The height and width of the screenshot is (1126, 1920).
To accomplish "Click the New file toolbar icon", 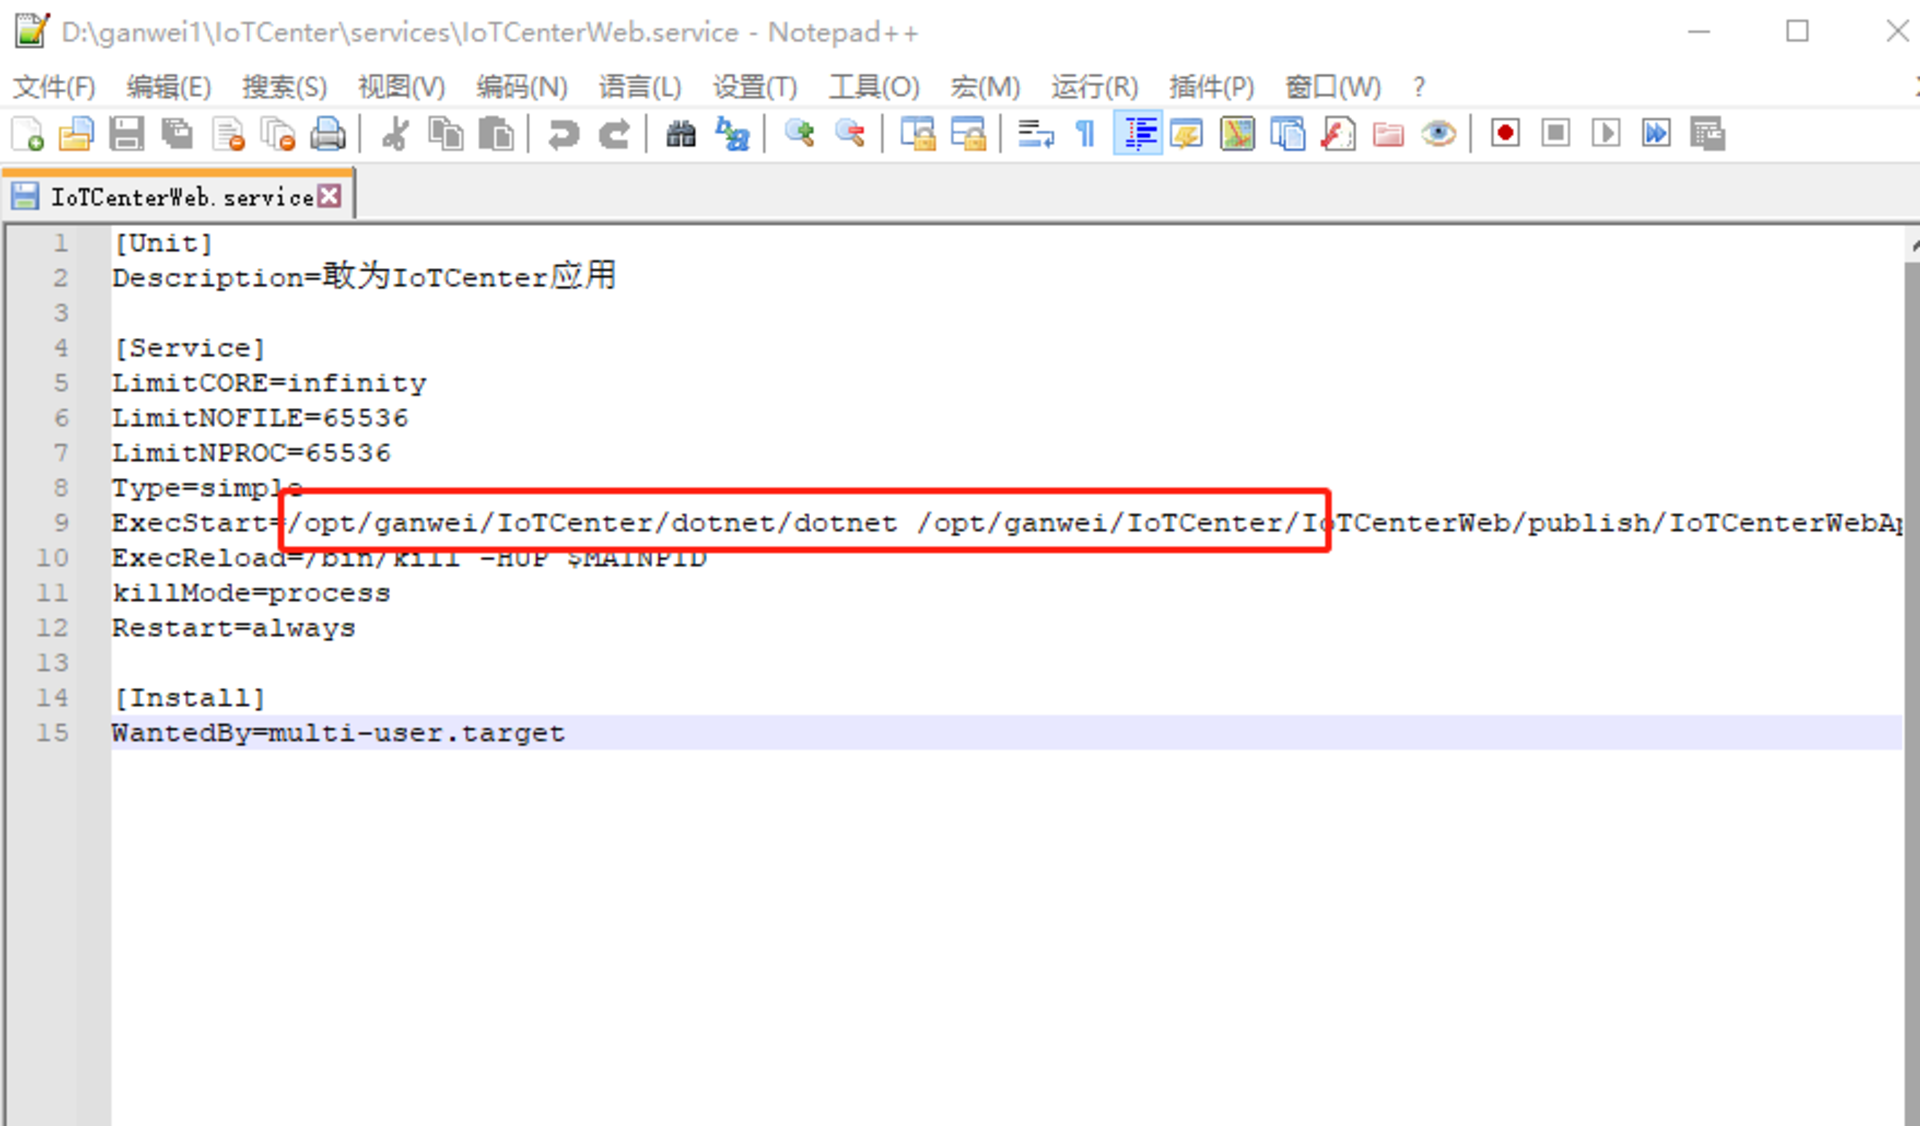I will tap(28, 134).
